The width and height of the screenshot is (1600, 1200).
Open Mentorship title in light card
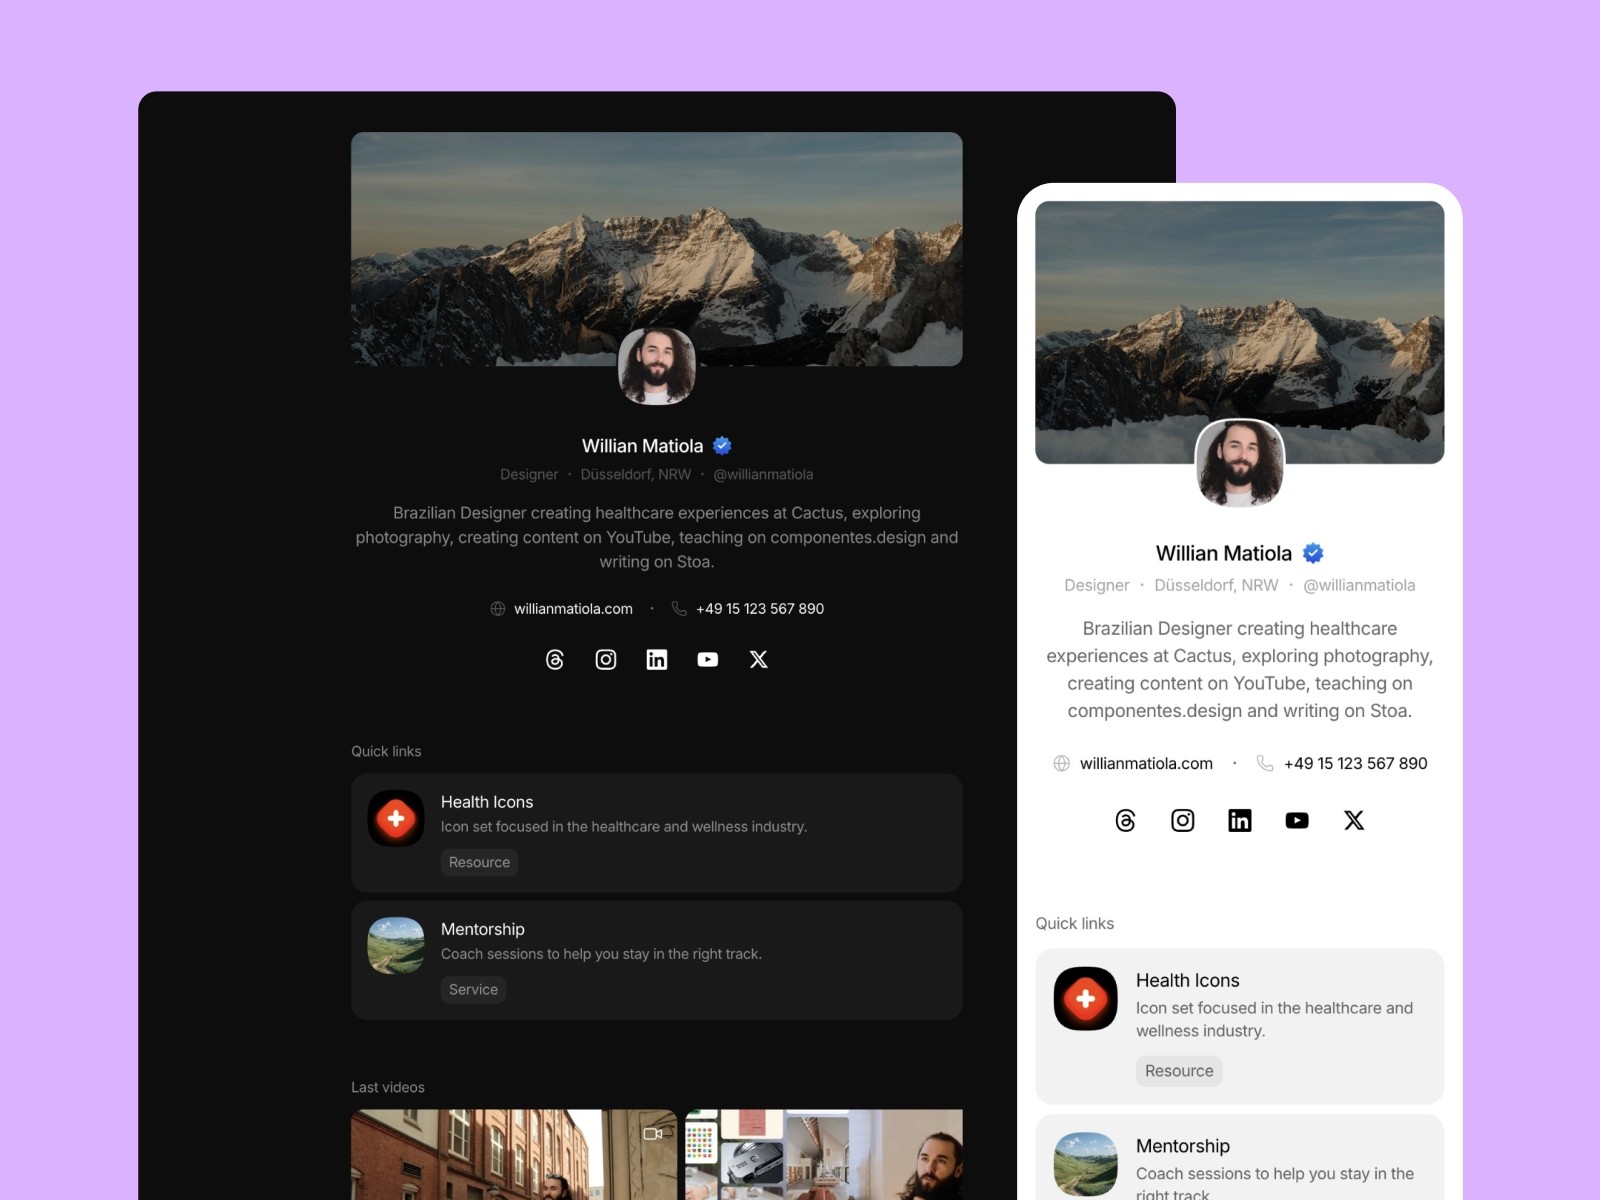coord(1183,1146)
